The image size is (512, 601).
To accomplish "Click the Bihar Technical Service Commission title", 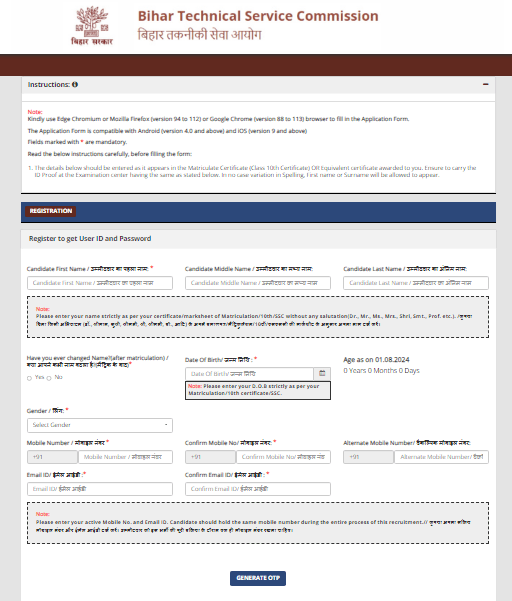I will [258, 16].
